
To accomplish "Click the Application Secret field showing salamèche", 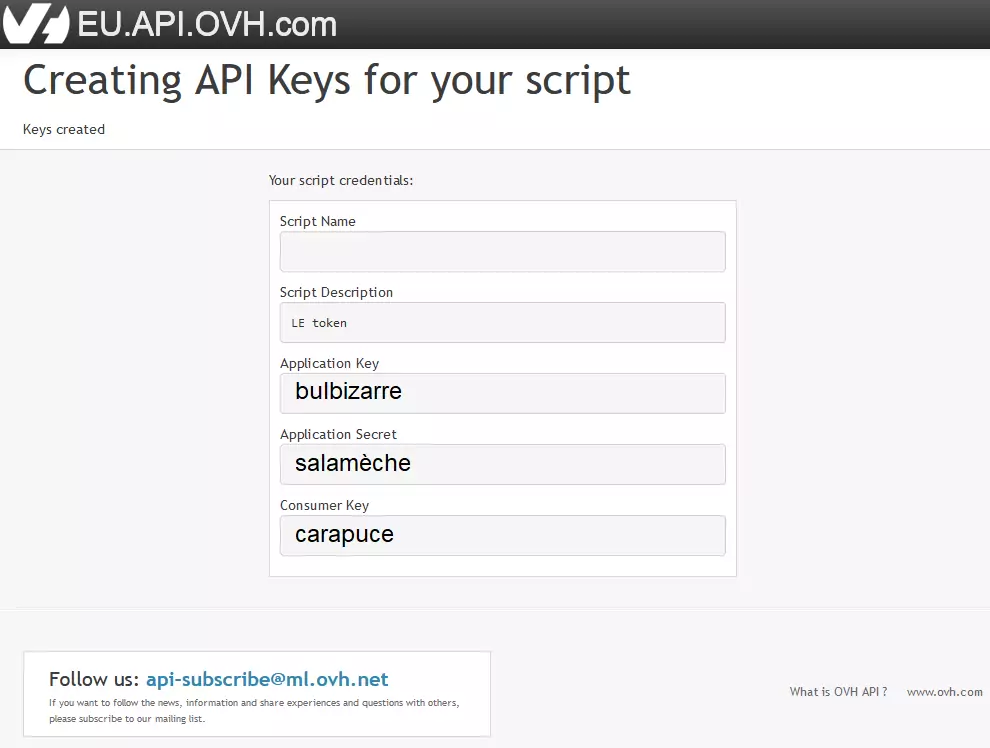I will [503, 465].
